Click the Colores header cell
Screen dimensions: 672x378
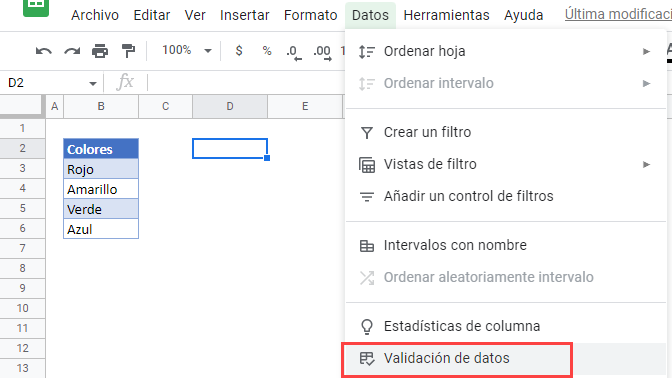click(101, 149)
